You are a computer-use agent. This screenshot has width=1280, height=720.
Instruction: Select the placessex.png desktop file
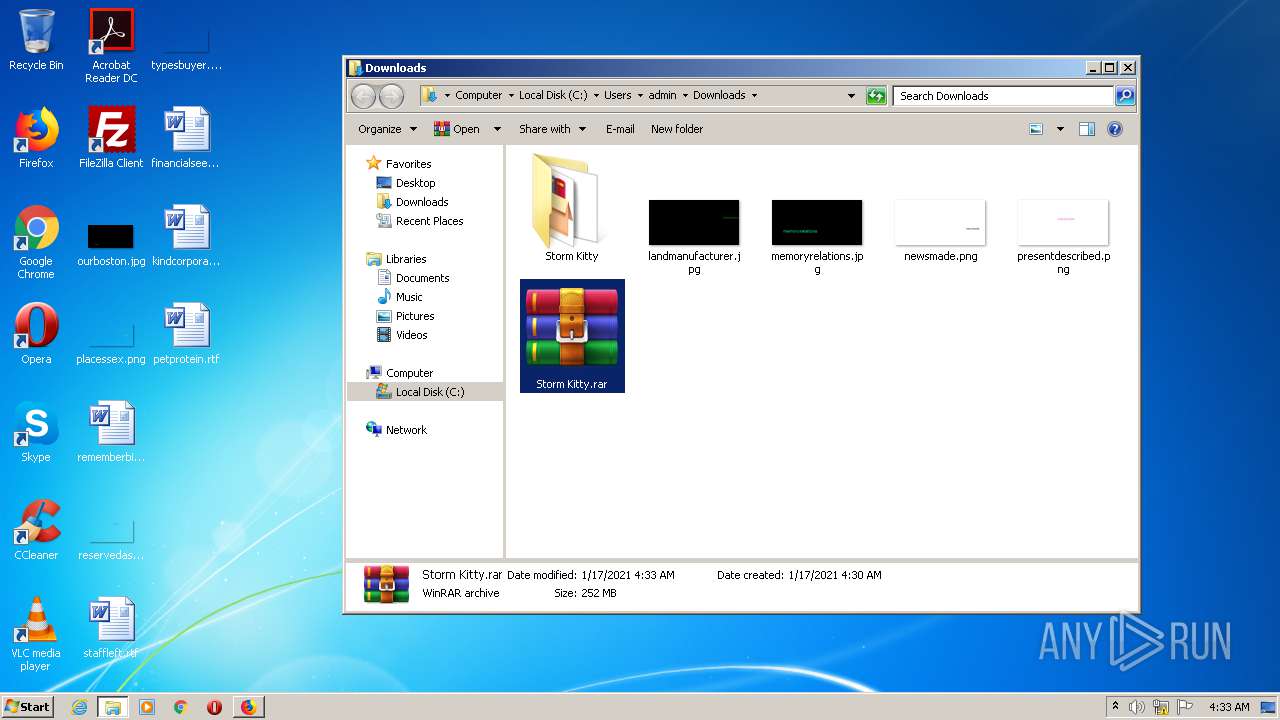pyautogui.click(x=111, y=340)
